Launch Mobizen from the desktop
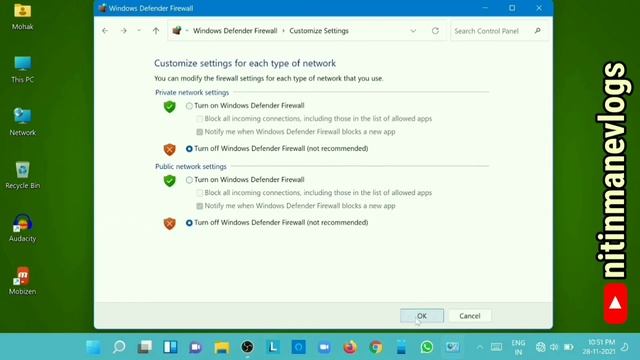The image size is (640, 360). click(x=22, y=281)
